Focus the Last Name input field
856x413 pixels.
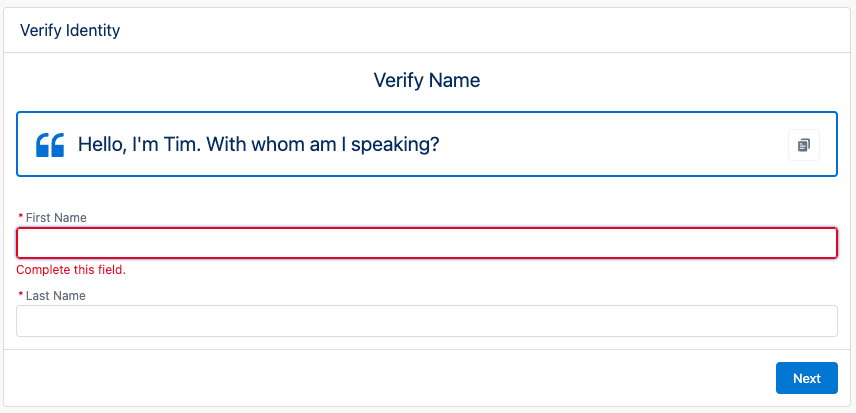(x=427, y=321)
